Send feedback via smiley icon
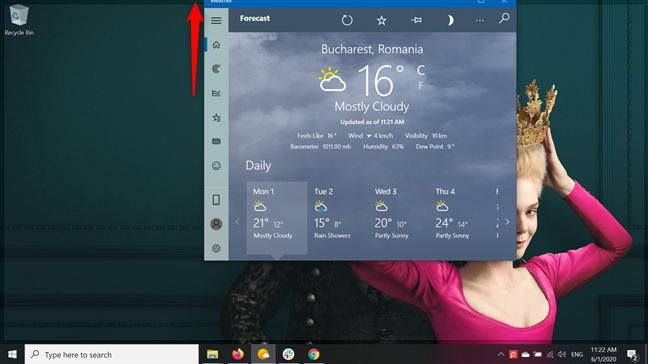Viewport: 648px width, 364px height. [x=216, y=166]
